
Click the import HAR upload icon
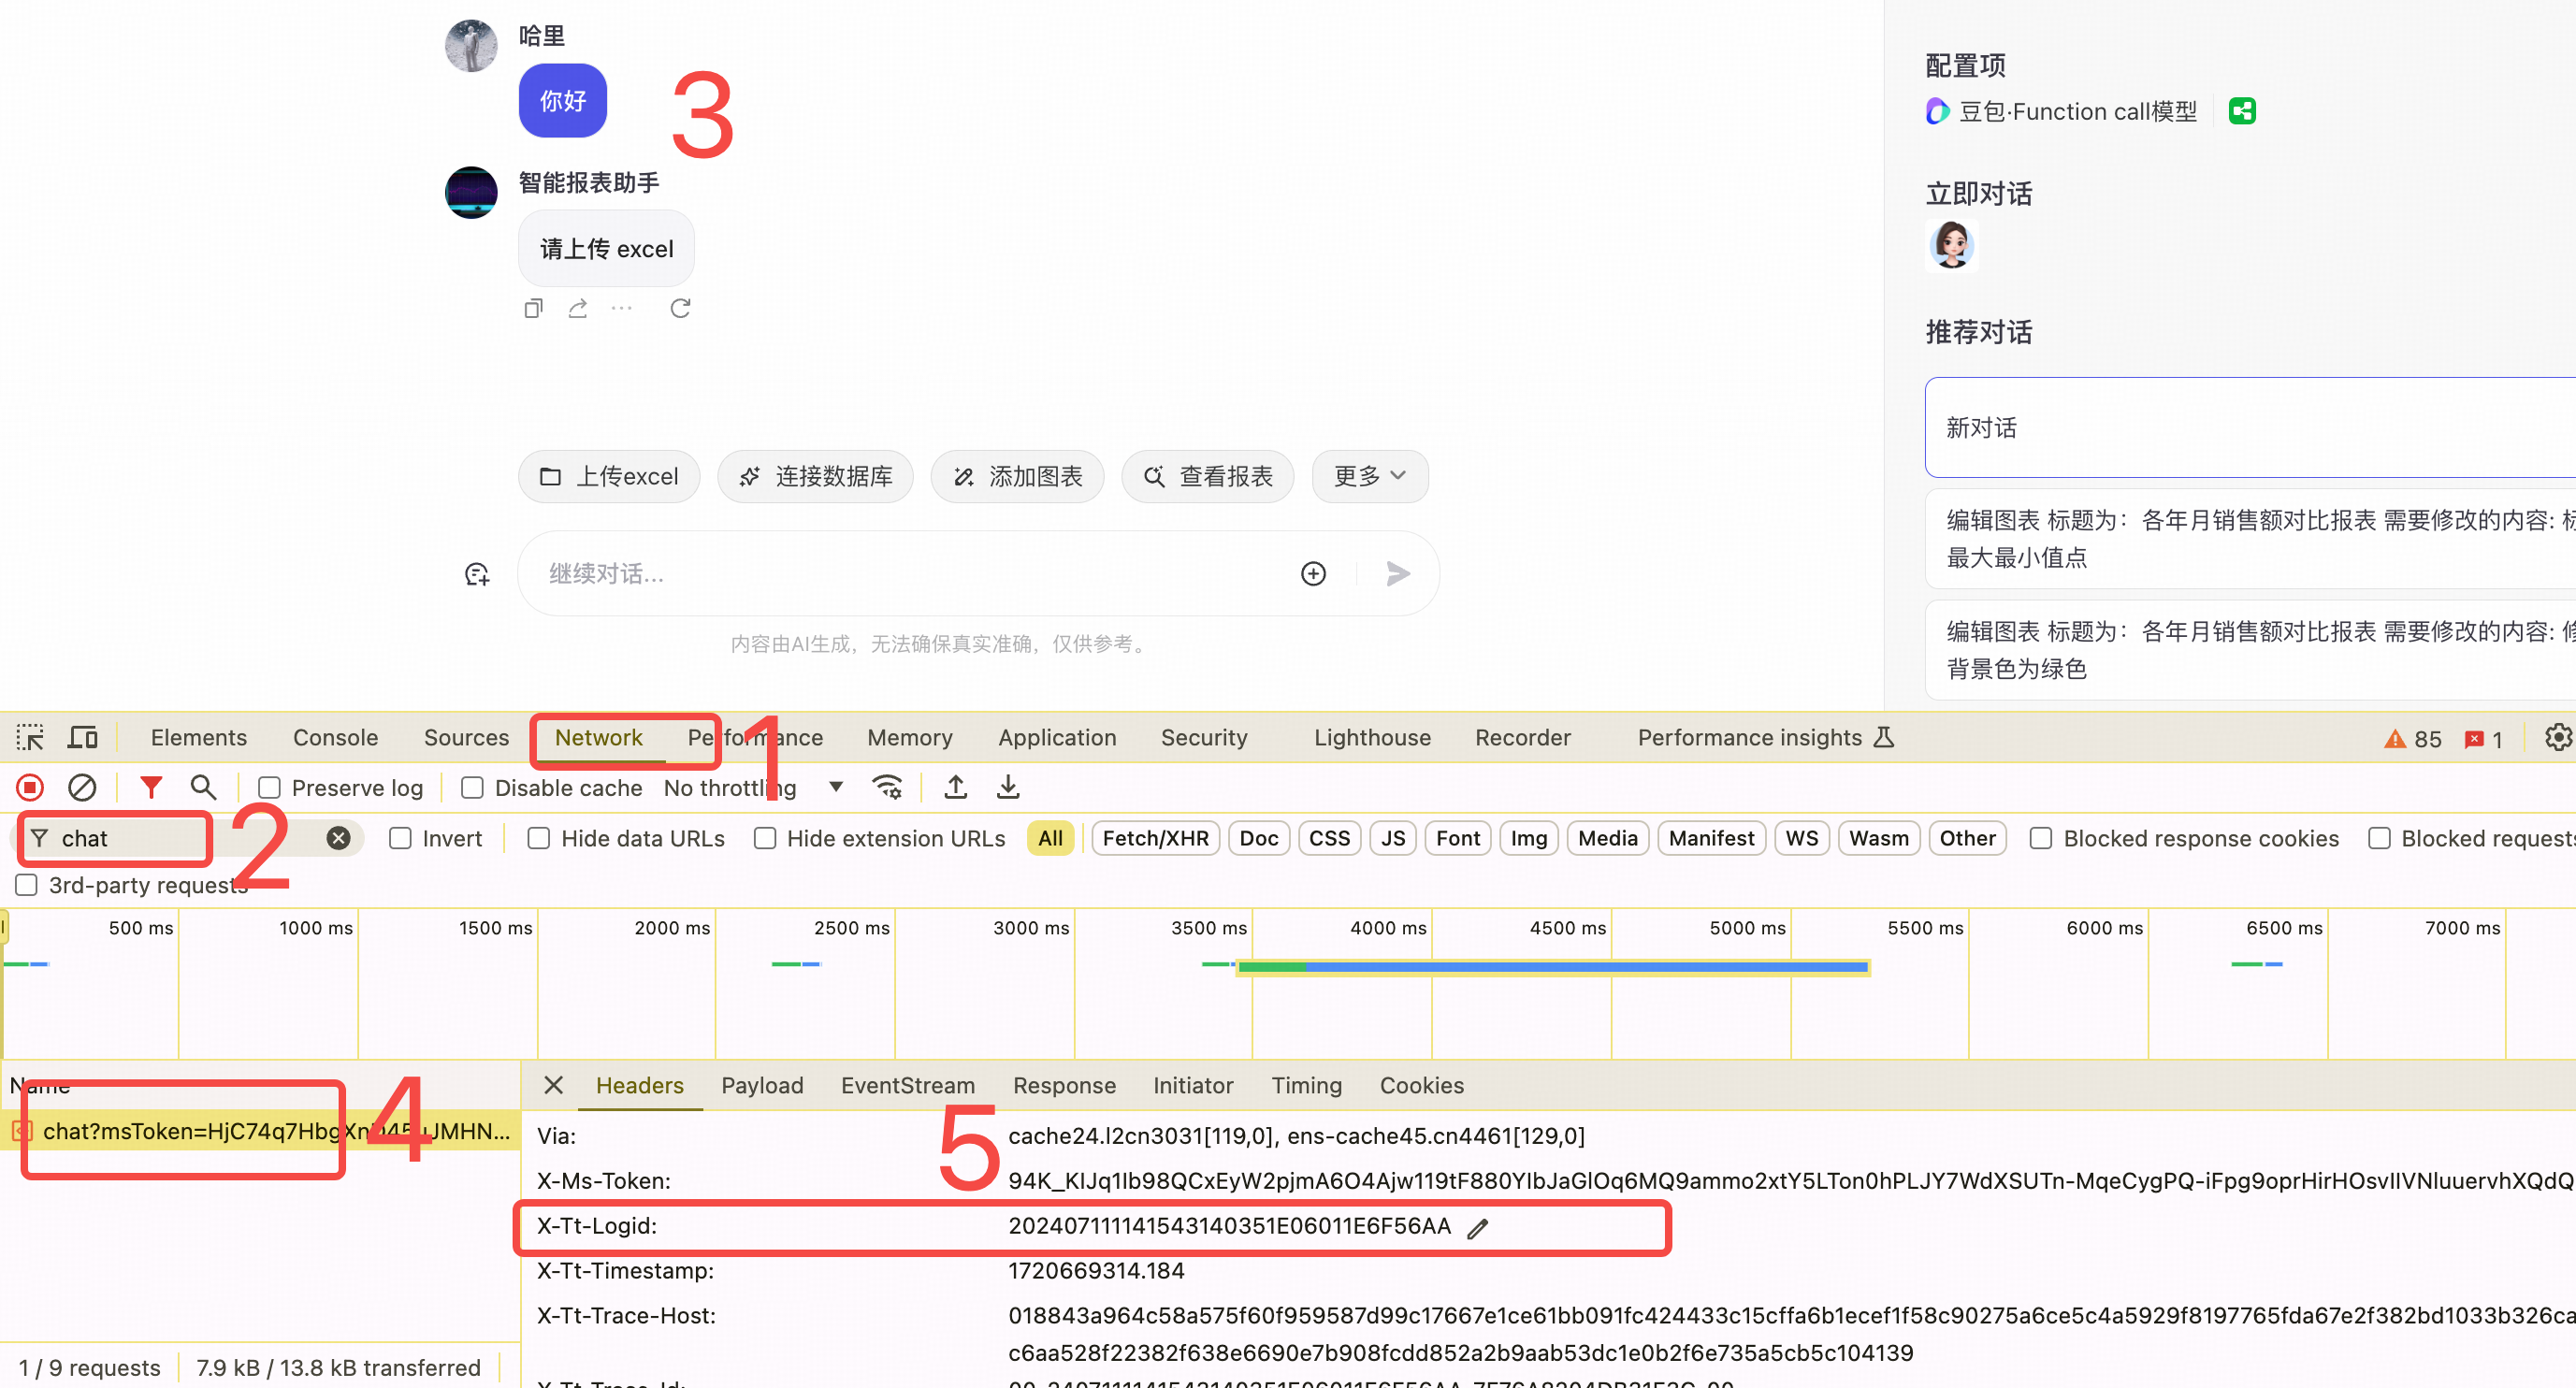(x=955, y=788)
